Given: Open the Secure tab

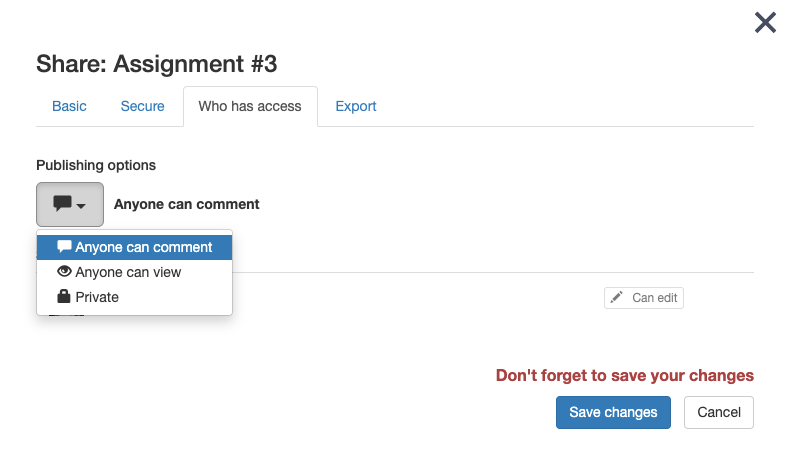Looking at the screenshot, I should tap(142, 106).
